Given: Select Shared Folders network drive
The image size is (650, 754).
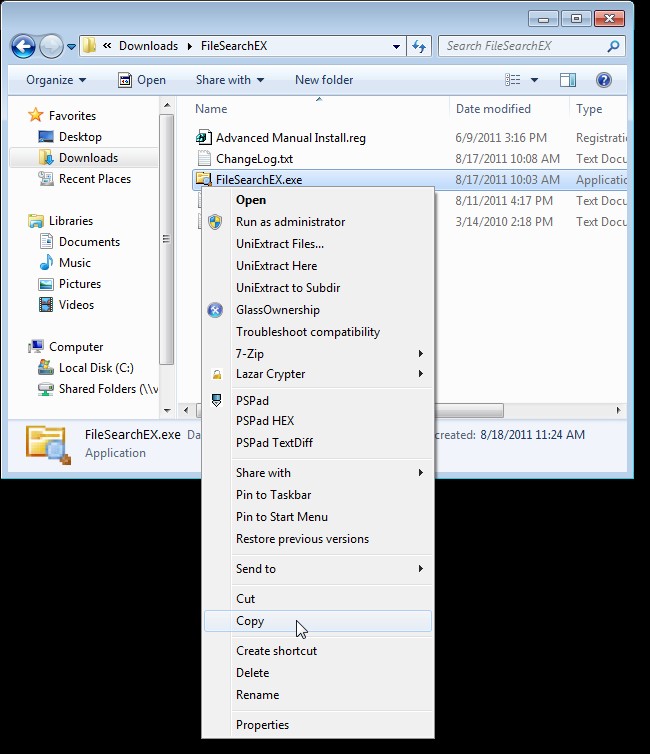Looking at the screenshot, I should 98,389.
